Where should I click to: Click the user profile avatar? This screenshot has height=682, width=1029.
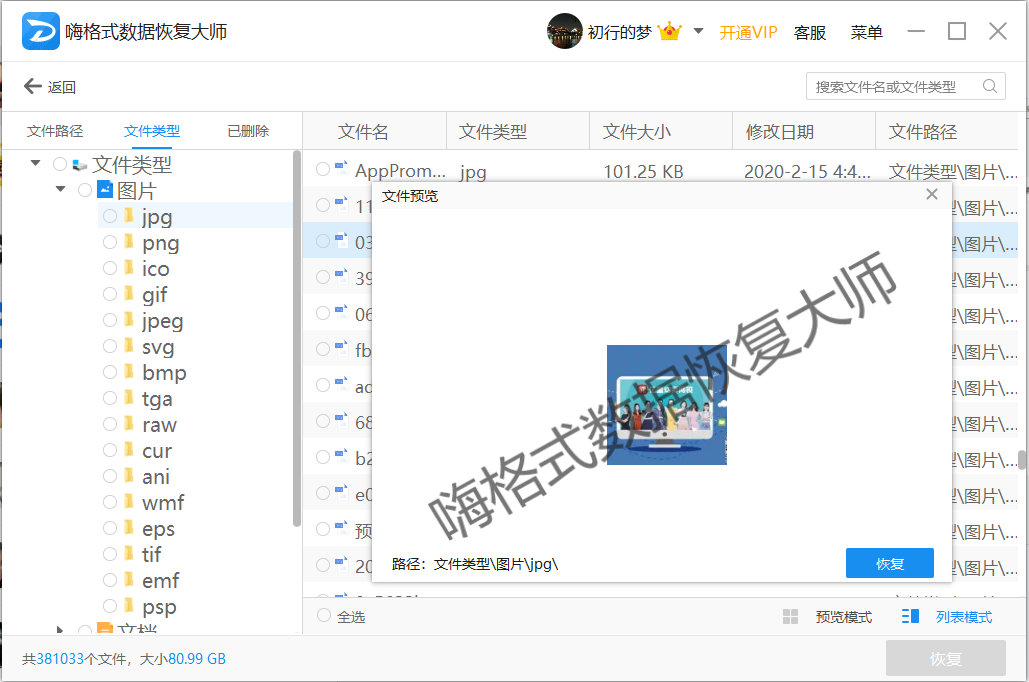point(564,32)
